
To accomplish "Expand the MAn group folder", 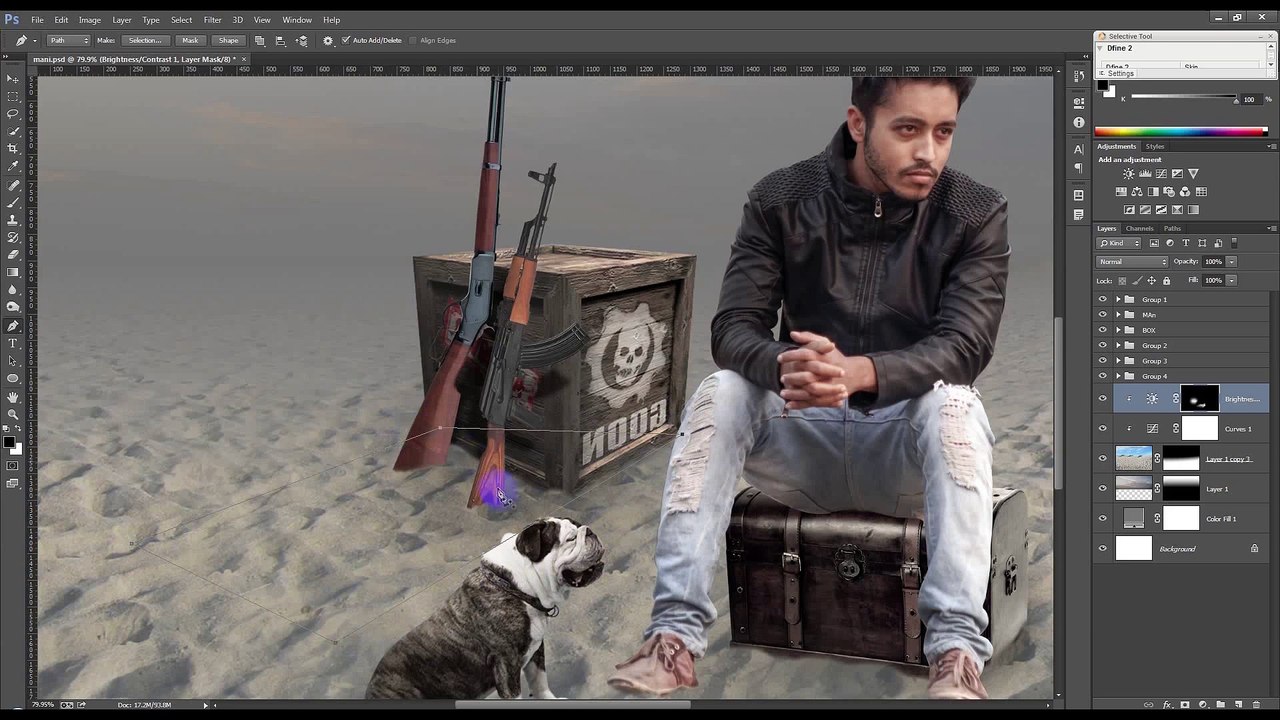I will [1118, 314].
